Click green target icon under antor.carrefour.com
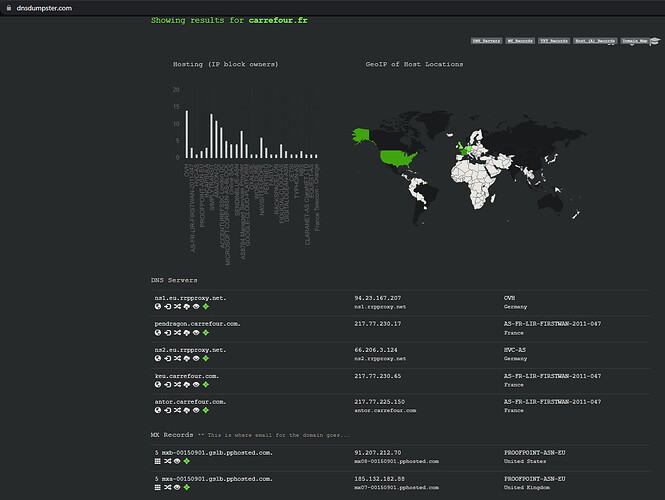The width and height of the screenshot is (665, 500). pos(206,410)
